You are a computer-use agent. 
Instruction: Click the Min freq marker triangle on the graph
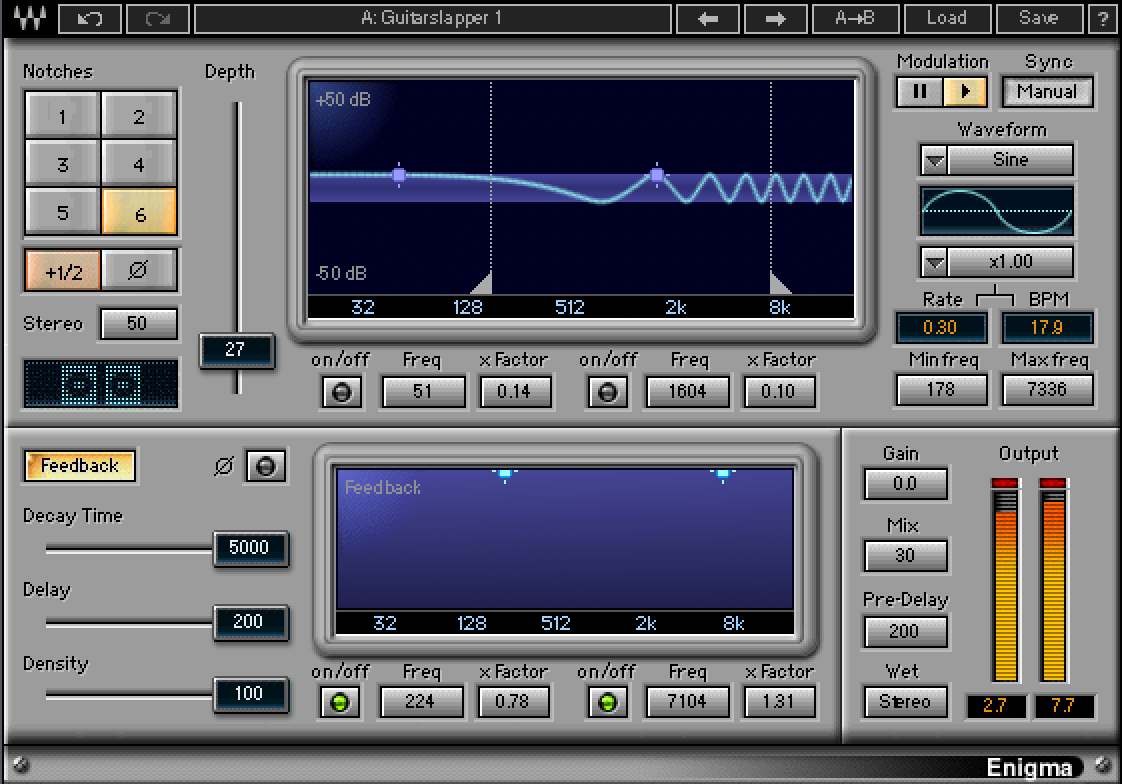tap(483, 283)
